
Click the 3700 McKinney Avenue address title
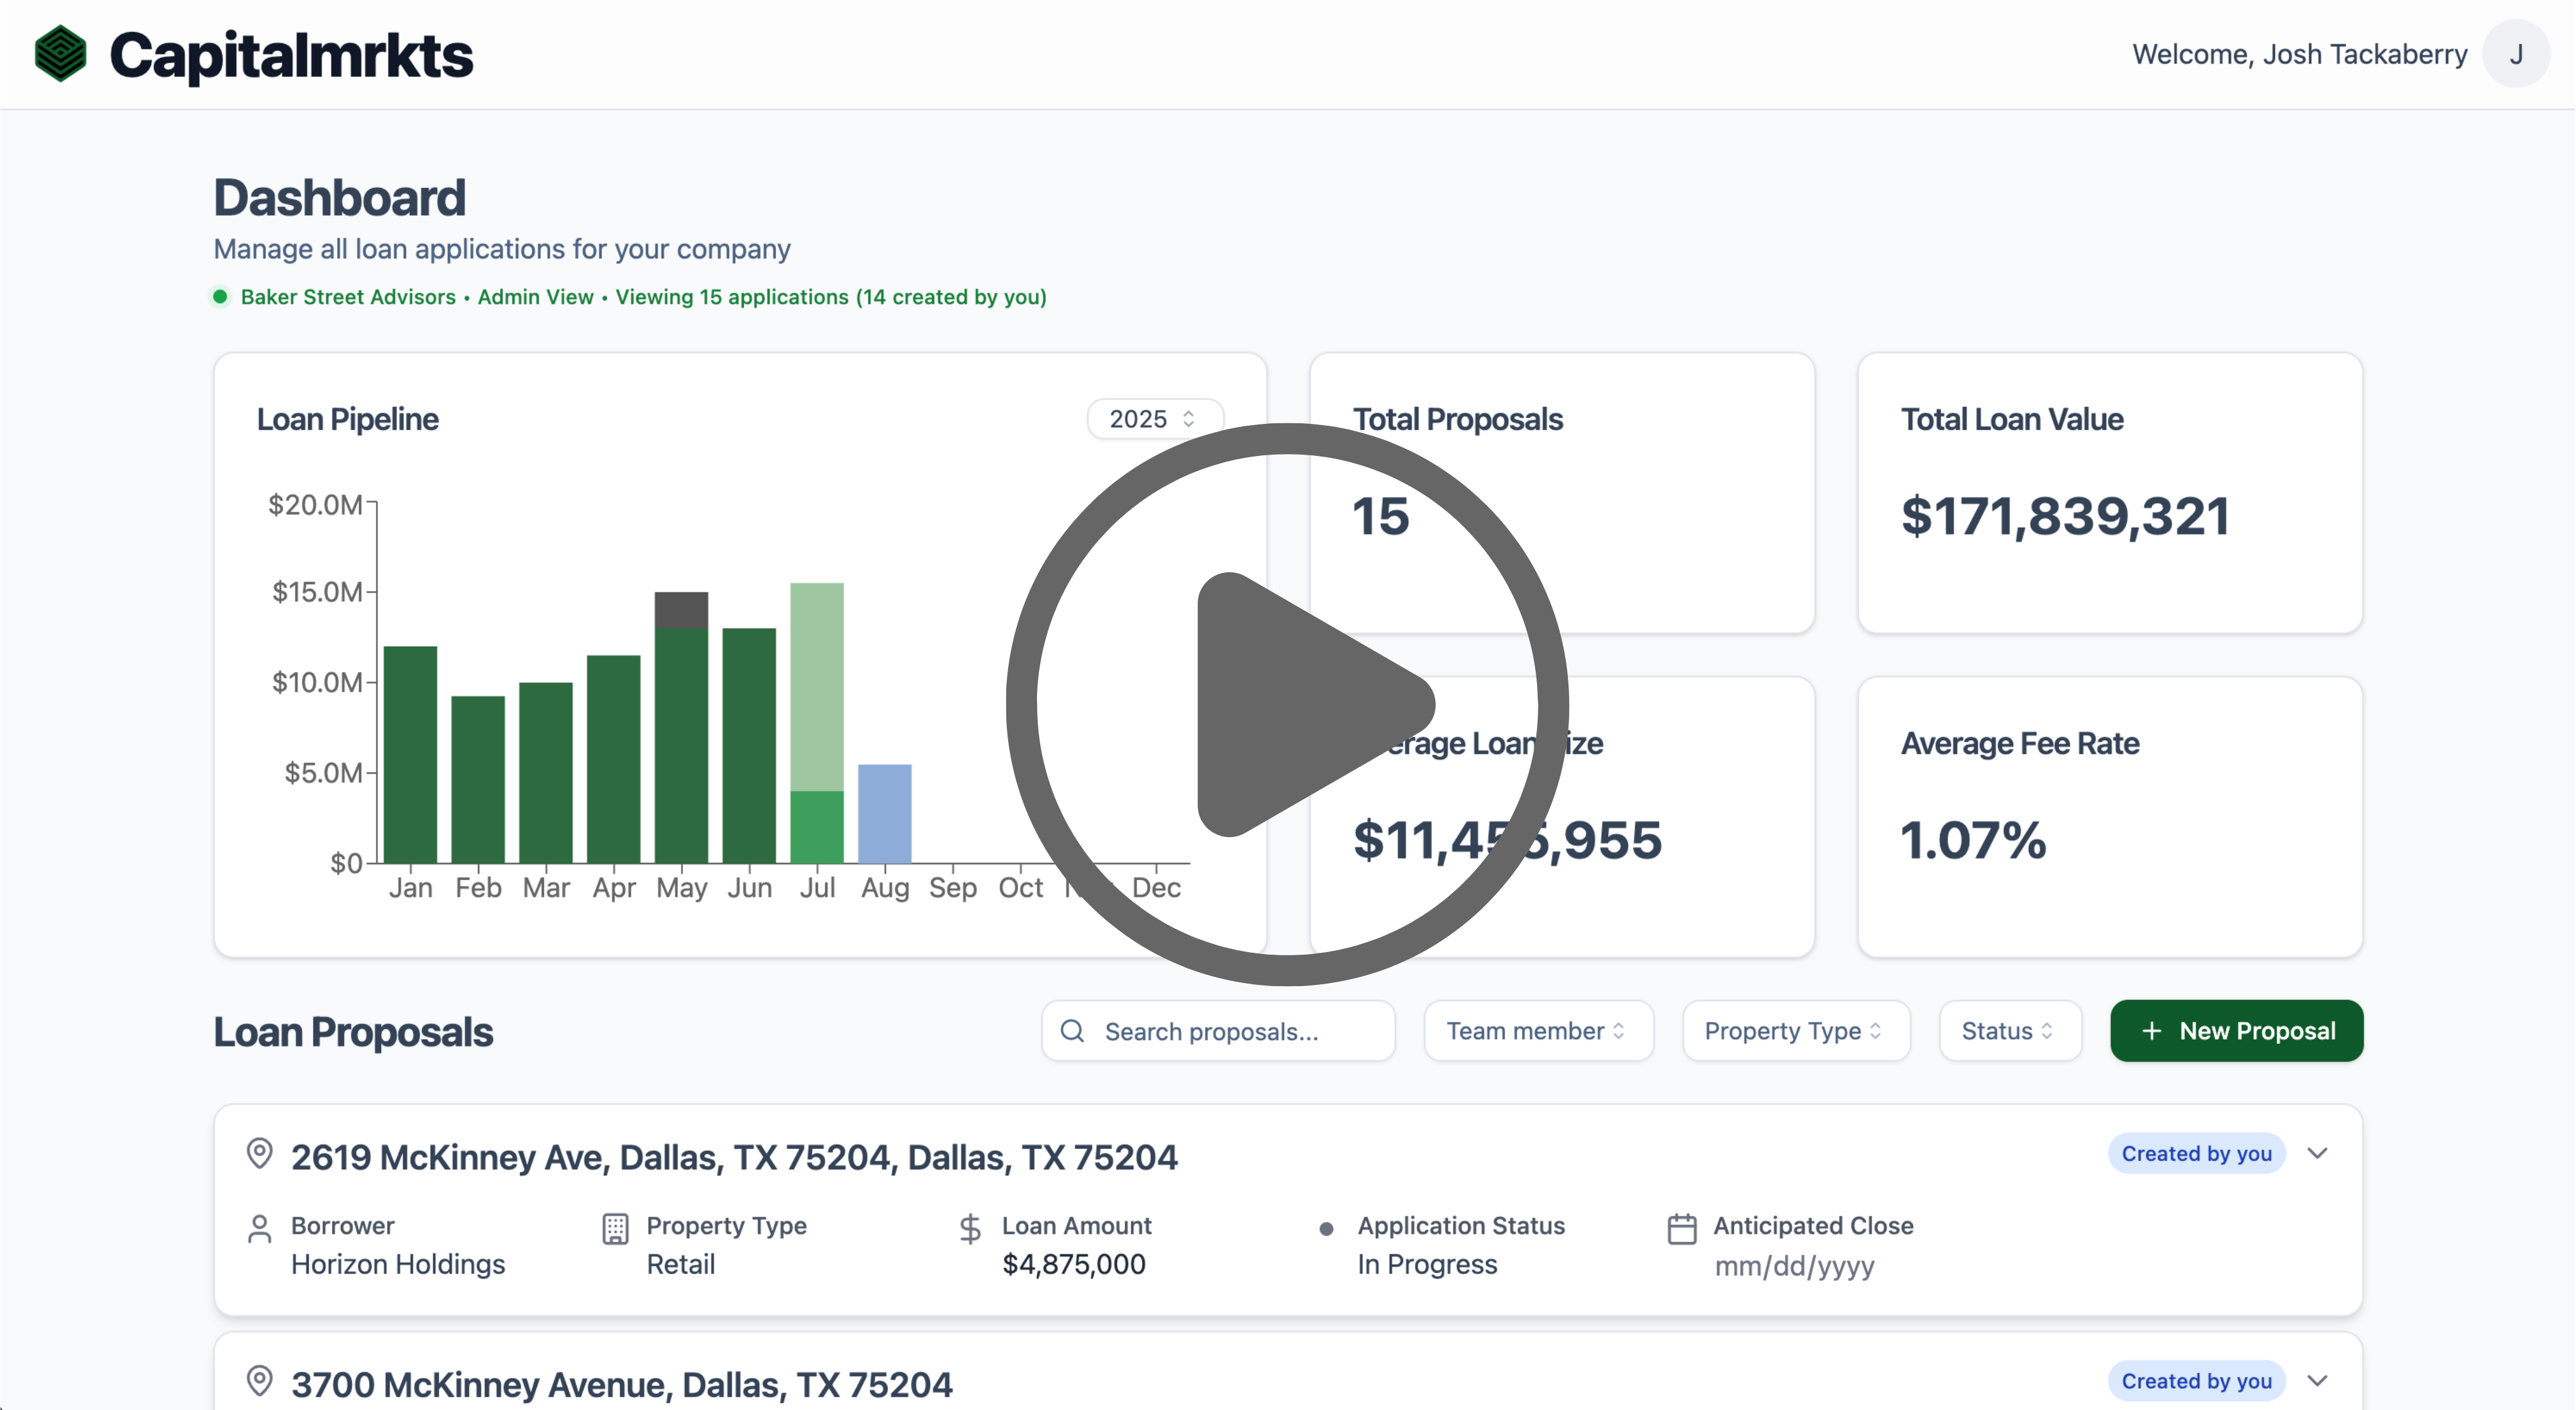pos(622,1385)
